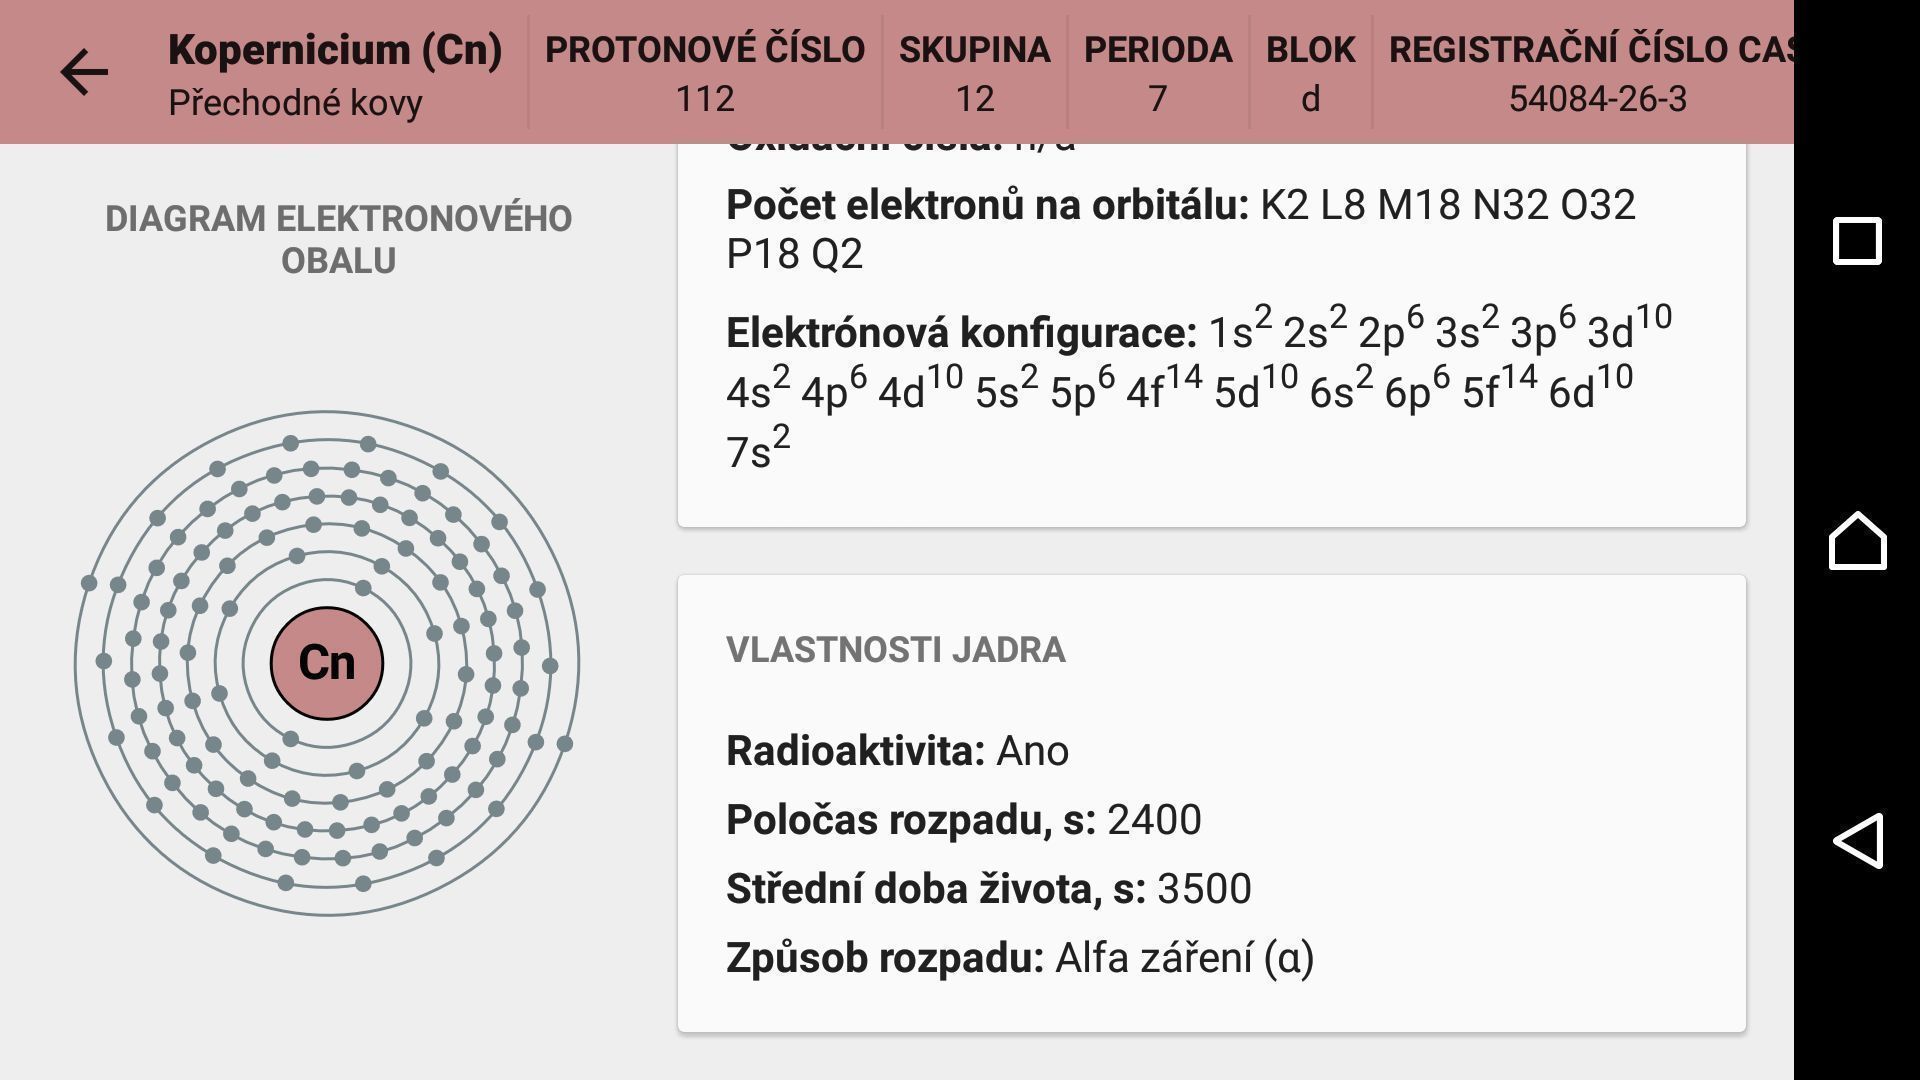Tap the Skupina 12 header item
Image resolution: width=1920 pixels, height=1080 pixels.
[x=975, y=73]
